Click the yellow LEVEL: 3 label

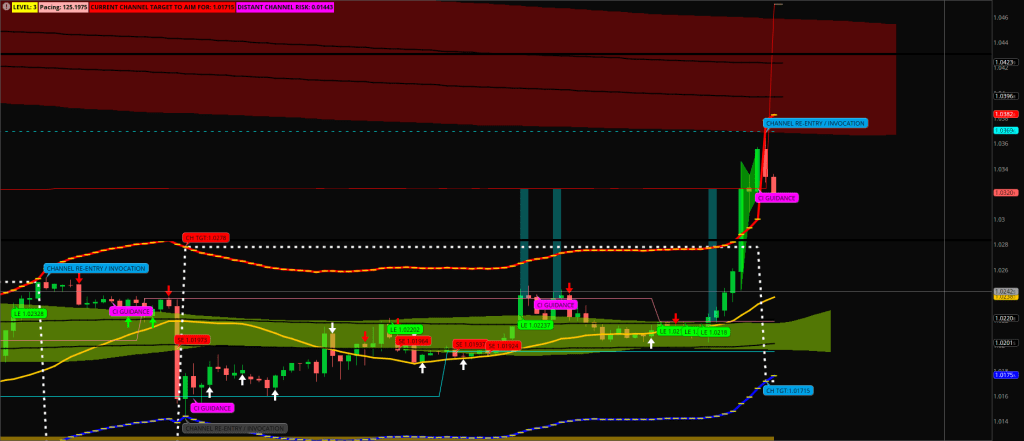[24, 6]
